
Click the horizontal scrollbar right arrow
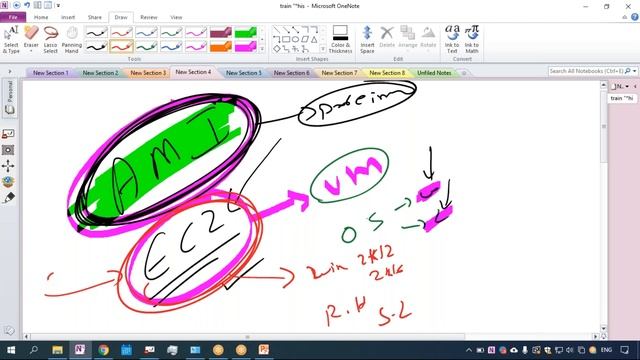[x=596, y=337]
